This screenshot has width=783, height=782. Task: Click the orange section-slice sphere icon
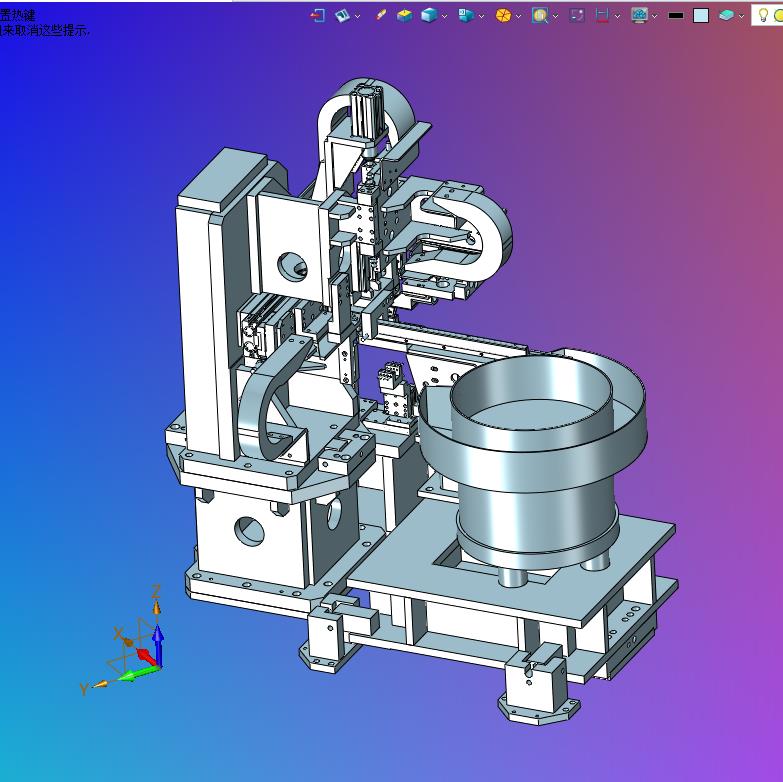503,15
